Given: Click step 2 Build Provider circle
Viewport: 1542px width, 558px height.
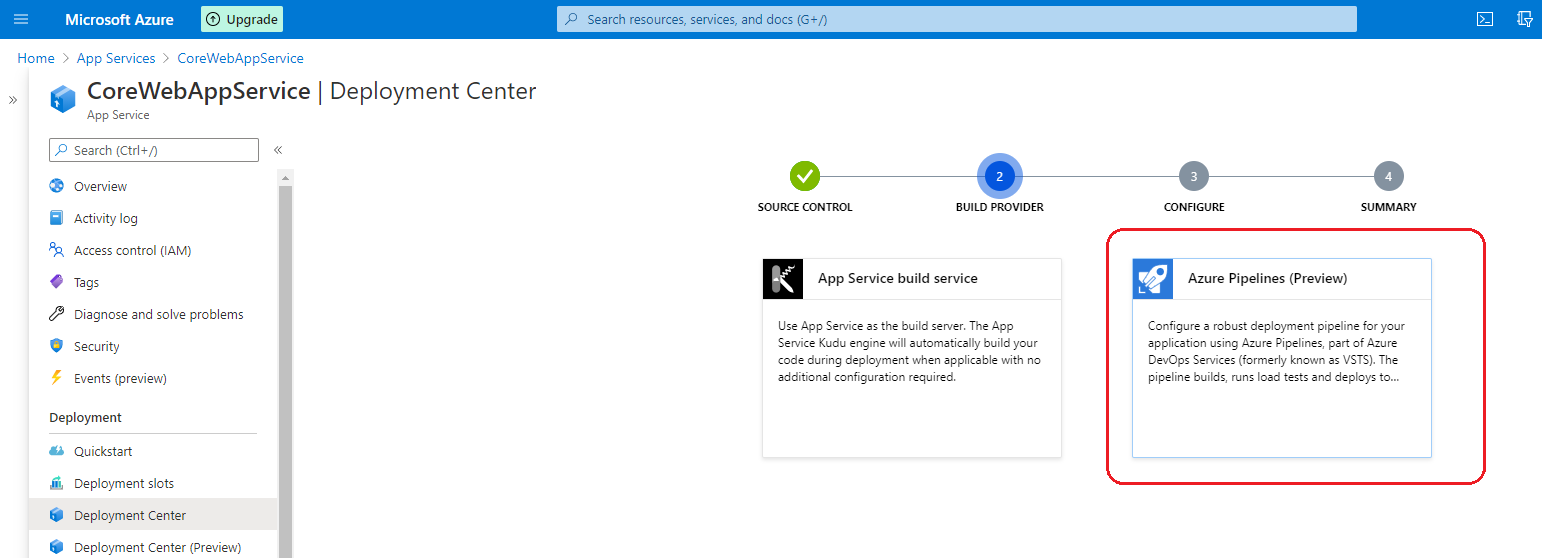Looking at the screenshot, I should [999, 177].
